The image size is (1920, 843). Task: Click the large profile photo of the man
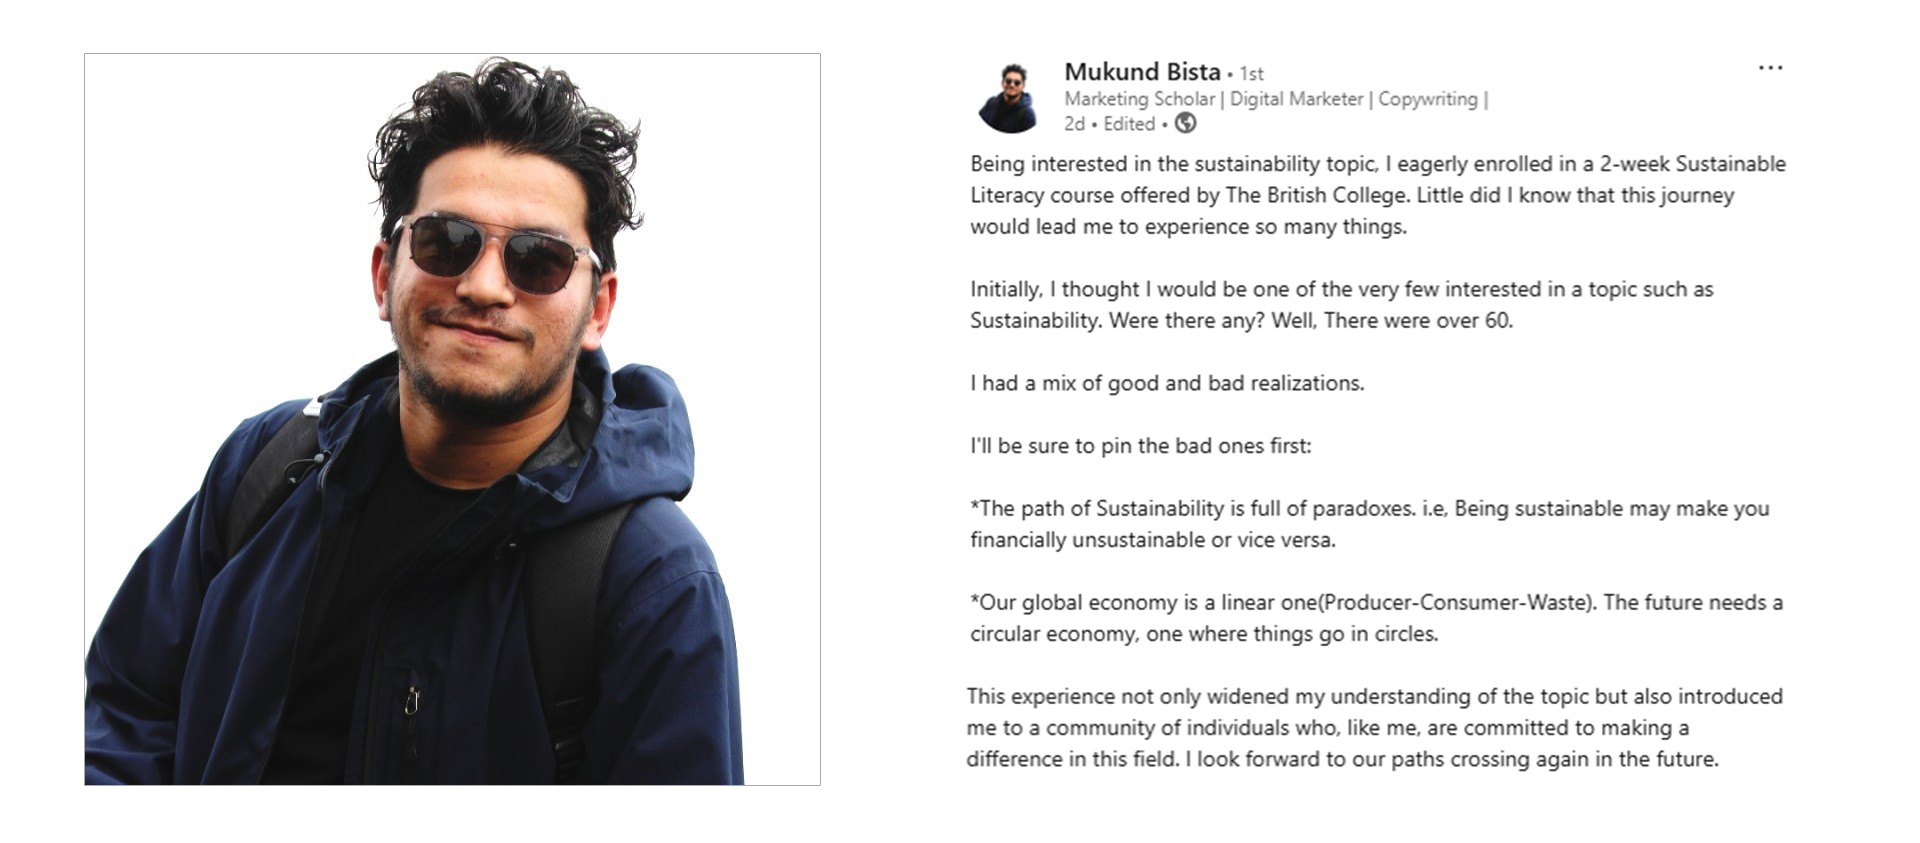[x=452, y=419]
